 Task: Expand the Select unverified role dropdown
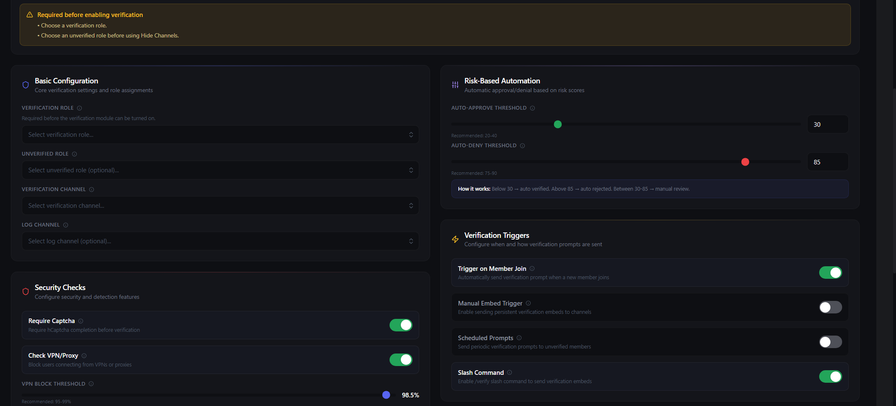(x=219, y=170)
